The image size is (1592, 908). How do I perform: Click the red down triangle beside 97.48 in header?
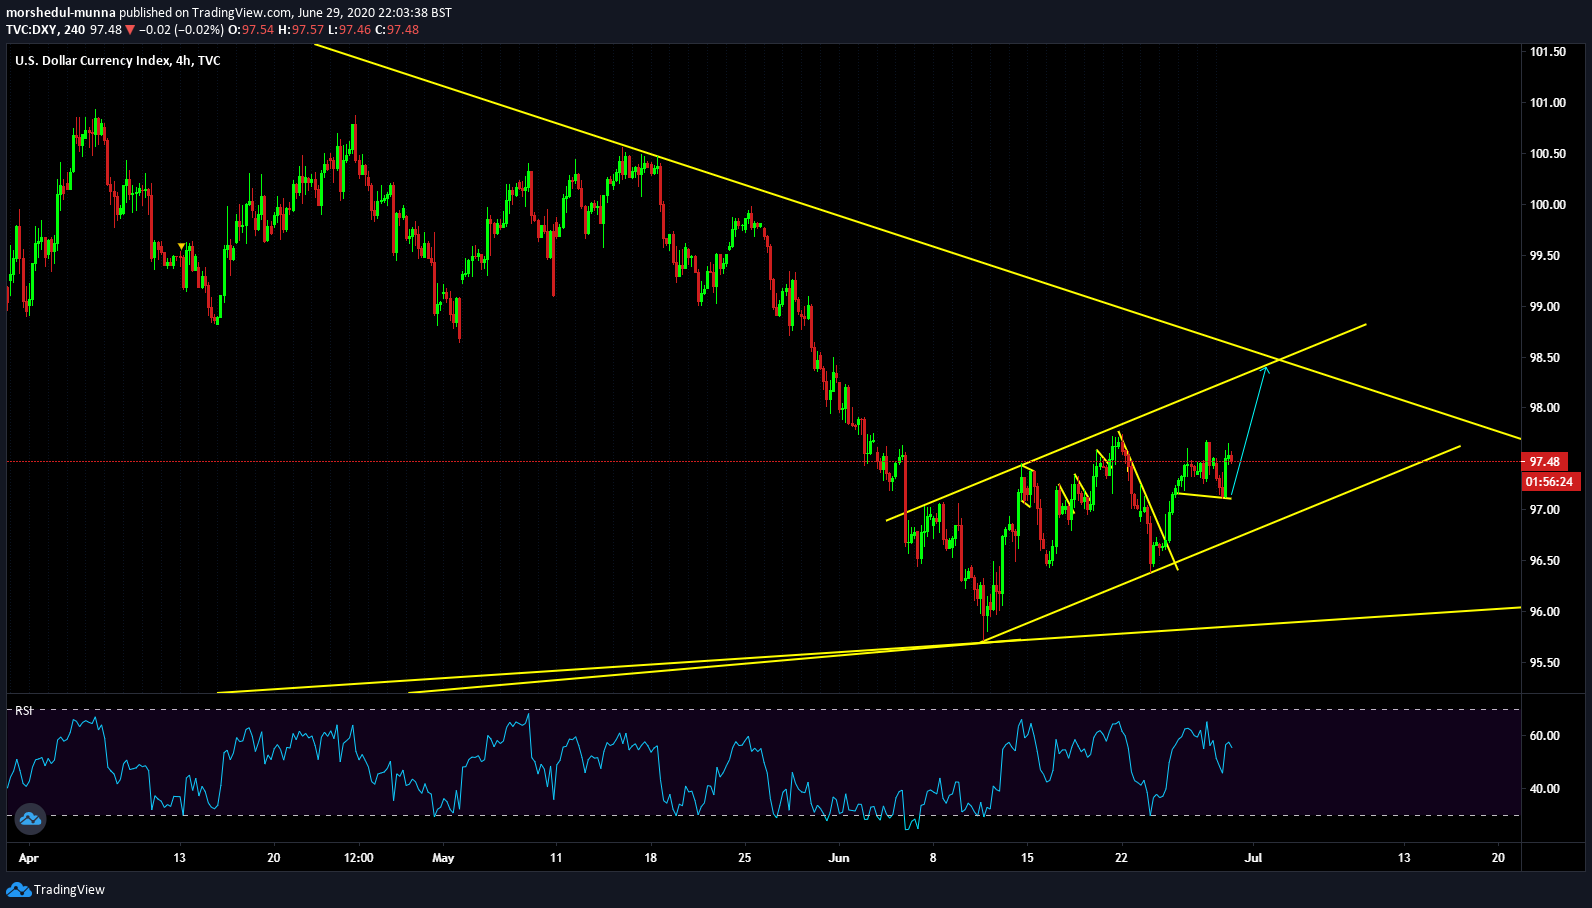click(x=130, y=30)
